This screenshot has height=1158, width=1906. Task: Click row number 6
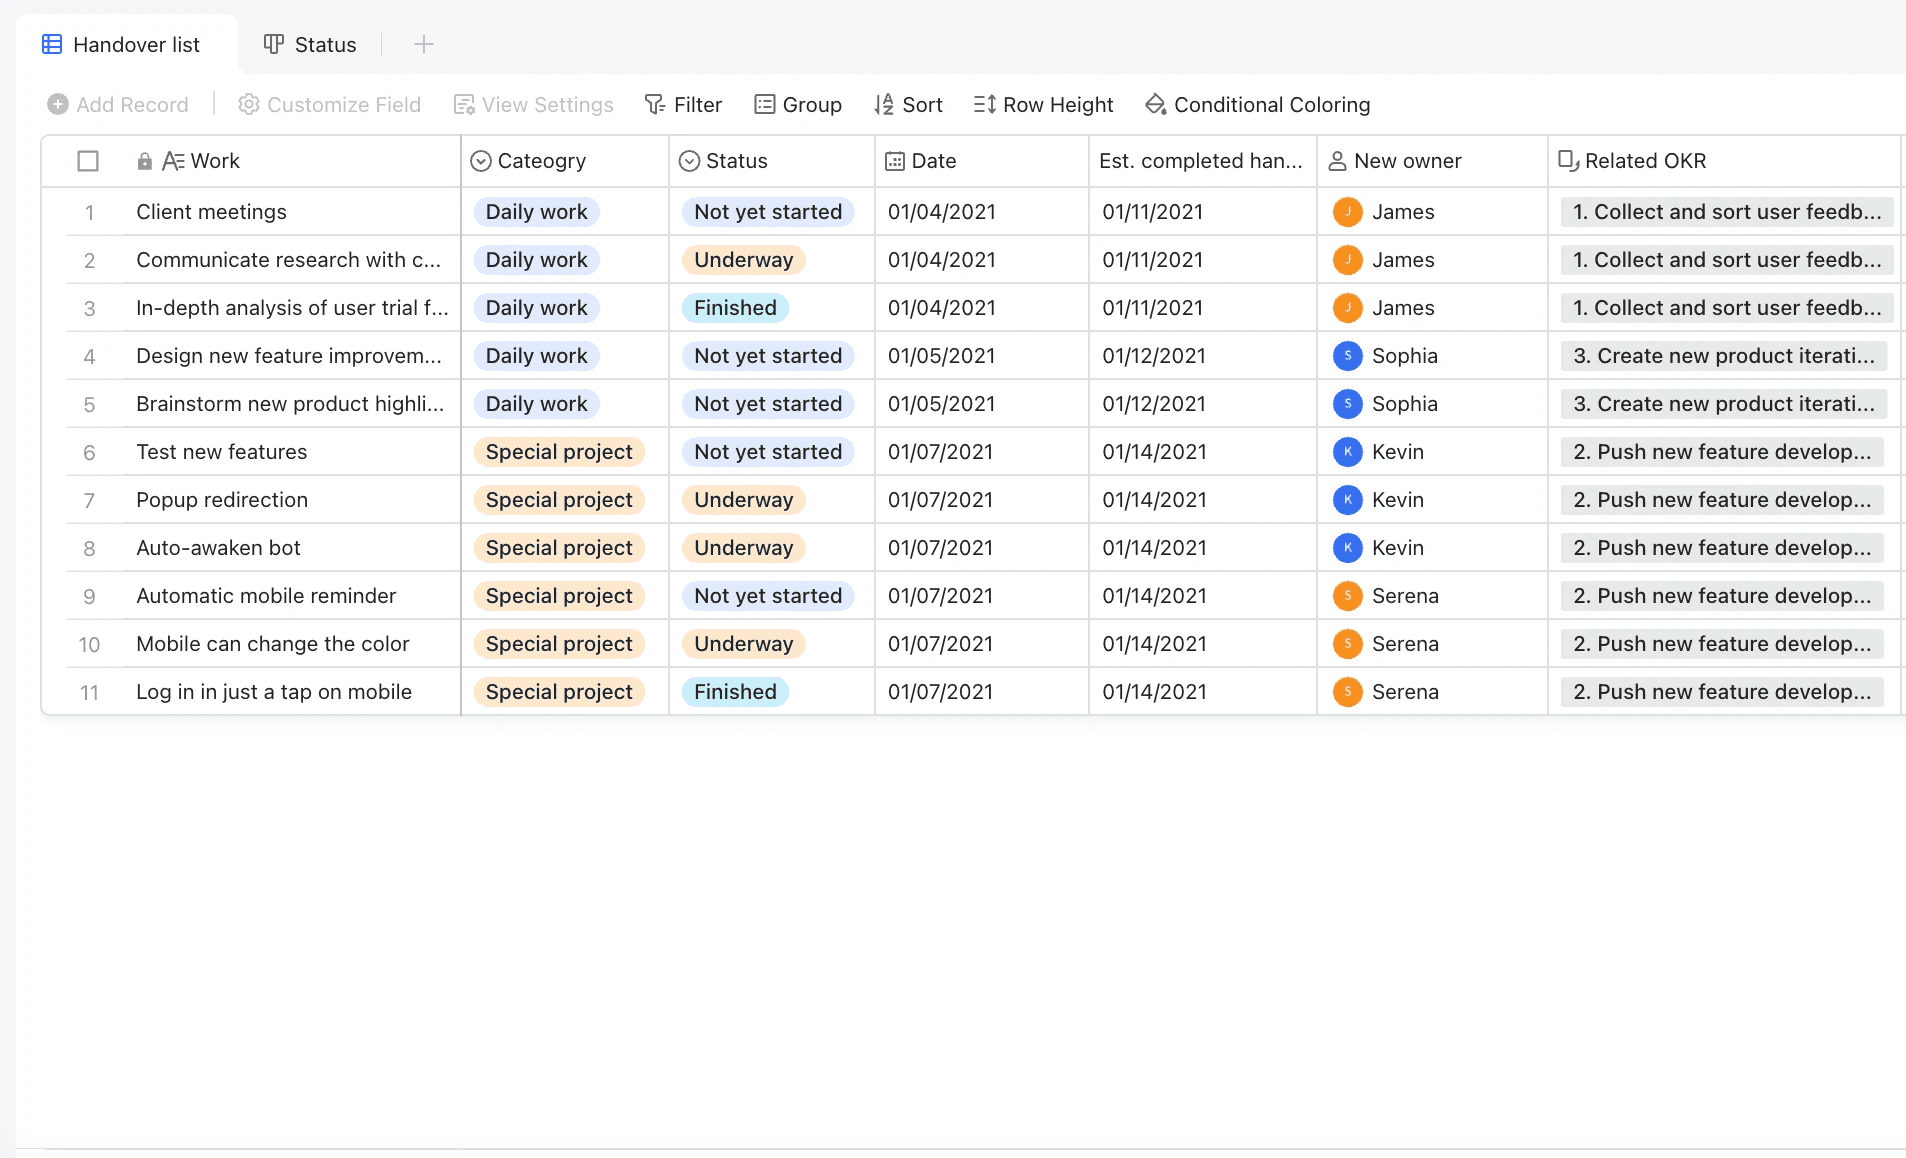click(89, 452)
